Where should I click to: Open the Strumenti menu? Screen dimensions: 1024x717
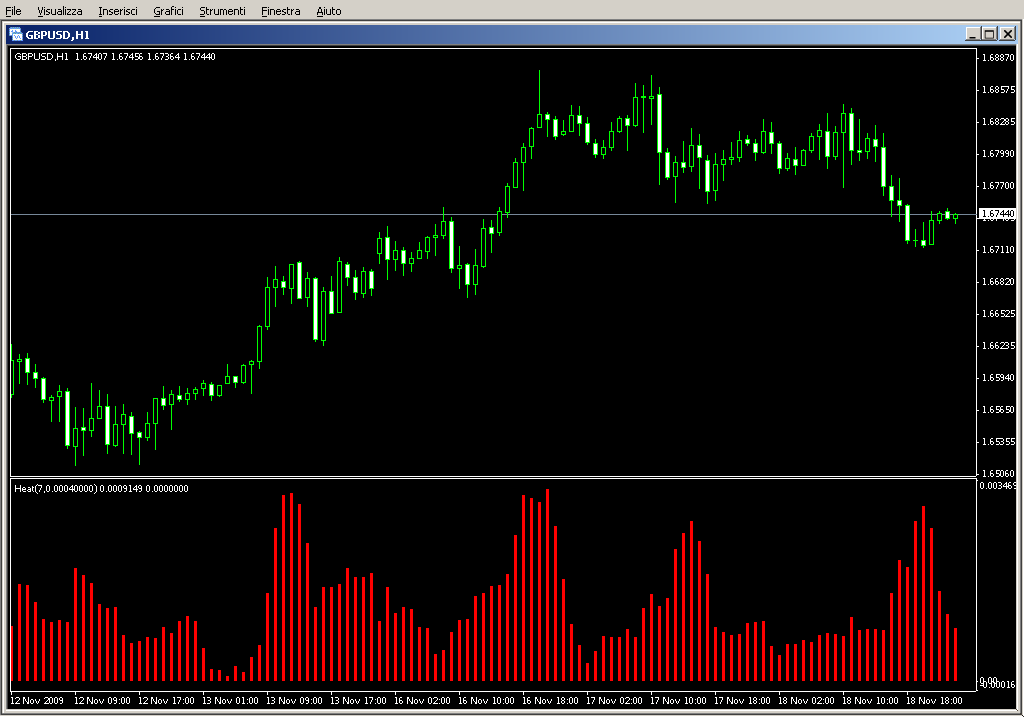(223, 11)
